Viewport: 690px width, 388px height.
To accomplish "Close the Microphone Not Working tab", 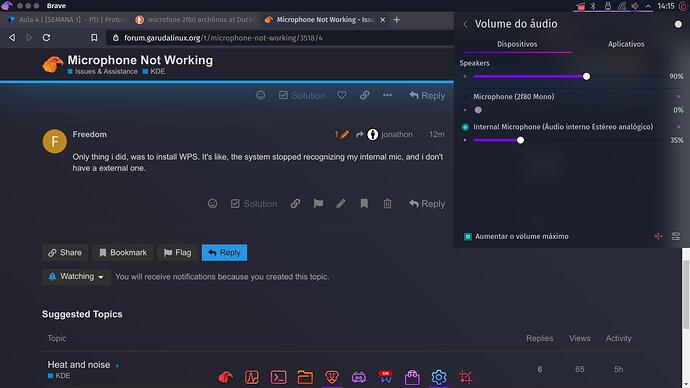I will tap(382, 20).
